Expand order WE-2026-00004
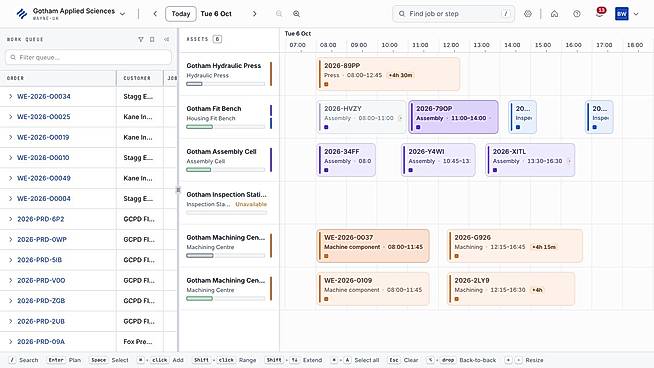 tap(10, 199)
